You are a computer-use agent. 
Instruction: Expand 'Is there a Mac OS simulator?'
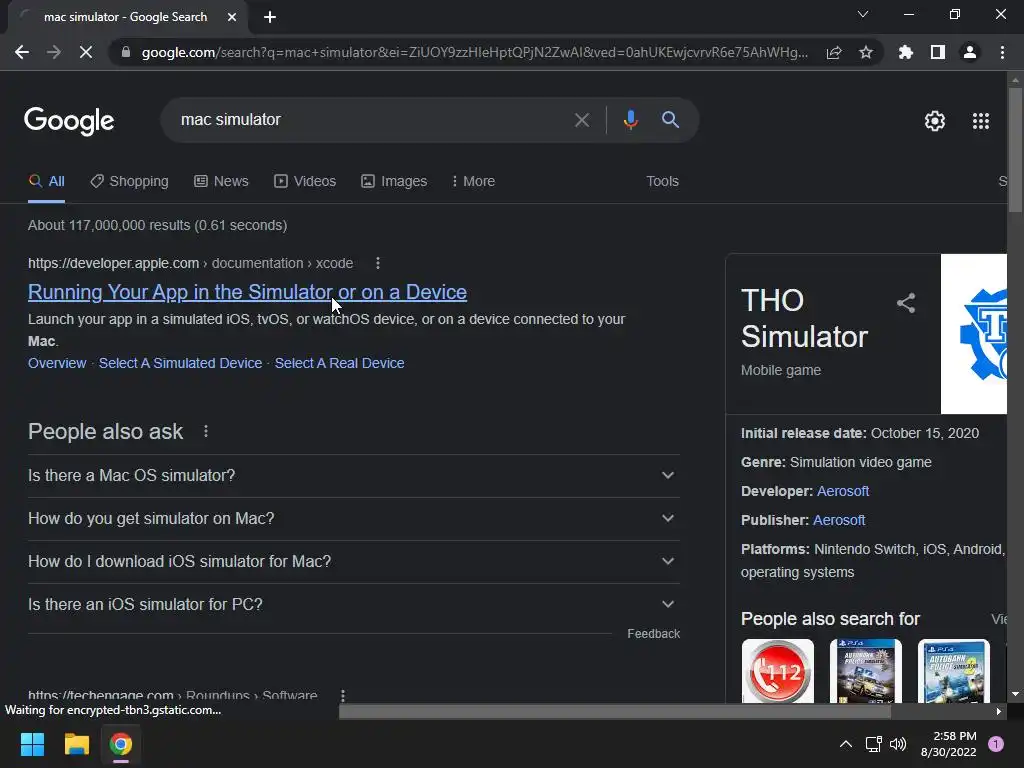pyautogui.click(x=354, y=475)
